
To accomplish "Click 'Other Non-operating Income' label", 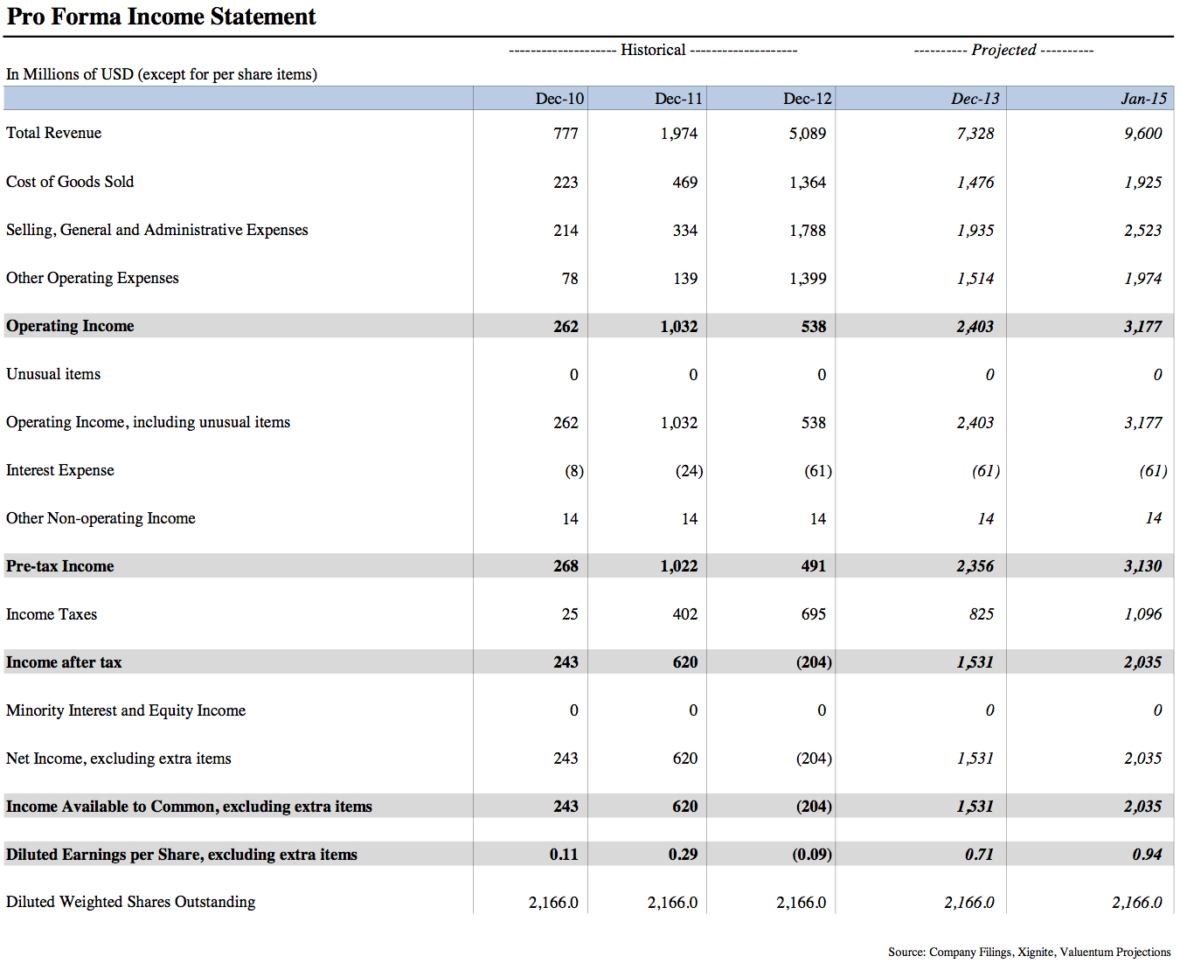I will [x=101, y=518].
